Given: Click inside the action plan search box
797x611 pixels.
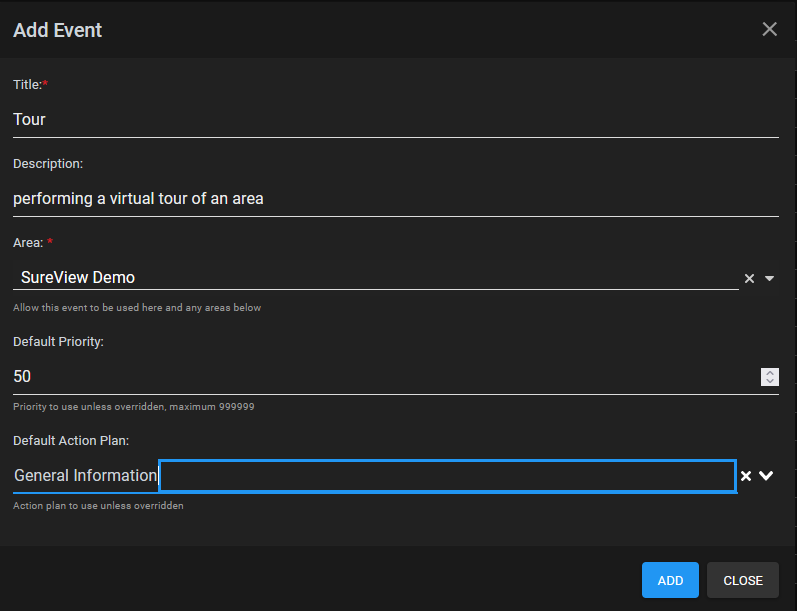Looking at the screenshot, I should [447, 476].
